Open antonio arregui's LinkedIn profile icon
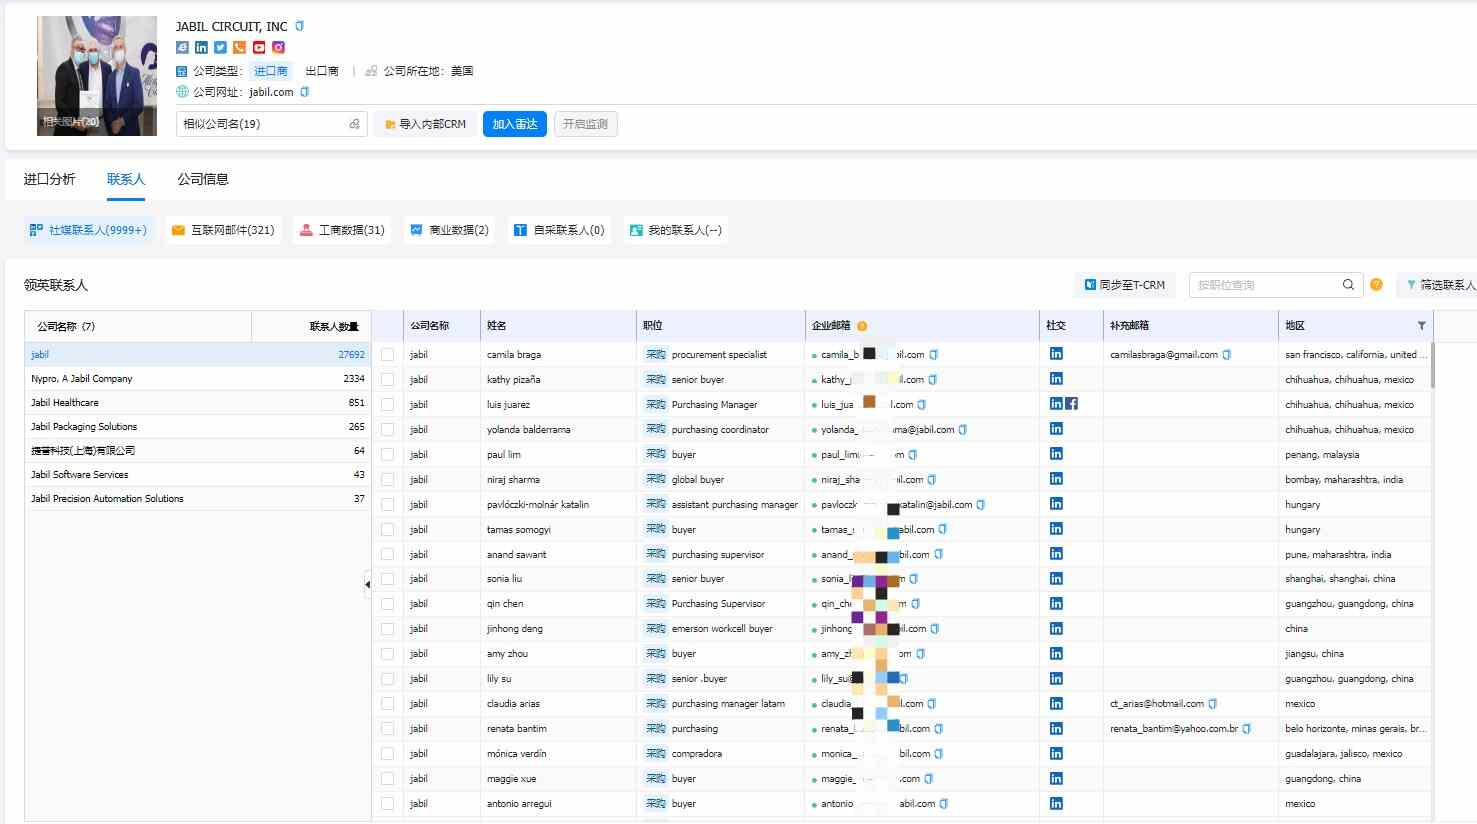Screen dimensions: 1477x824 coord(1056,804)
